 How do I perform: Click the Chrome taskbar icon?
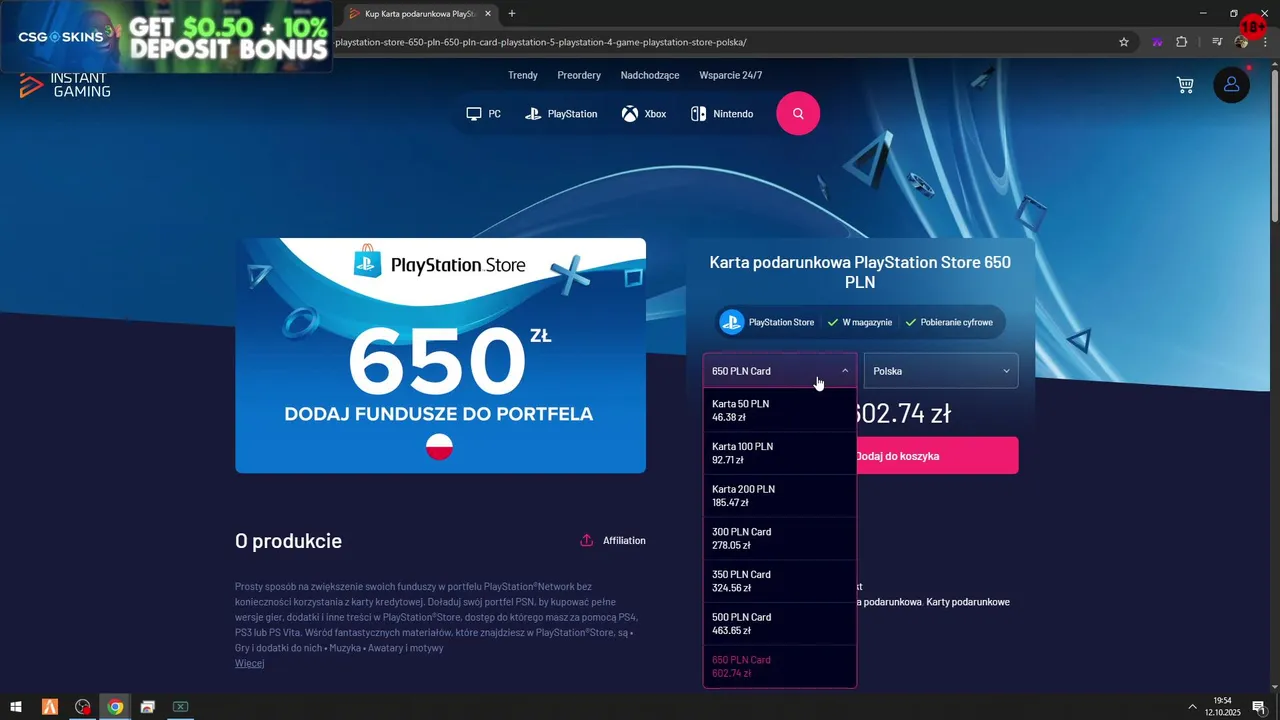(115, 707)
